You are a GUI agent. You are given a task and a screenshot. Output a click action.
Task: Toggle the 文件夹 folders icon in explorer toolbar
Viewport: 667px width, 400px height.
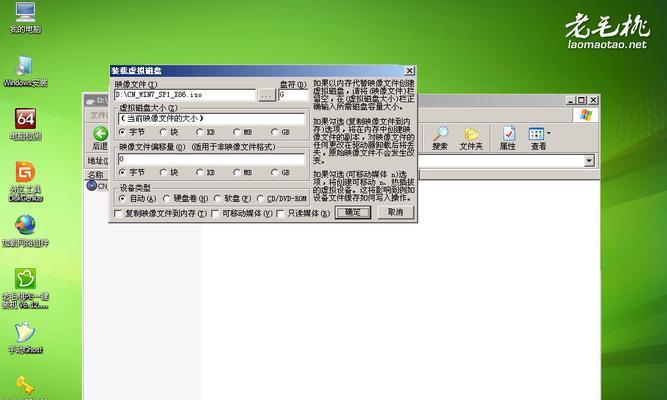coord(471,134)
